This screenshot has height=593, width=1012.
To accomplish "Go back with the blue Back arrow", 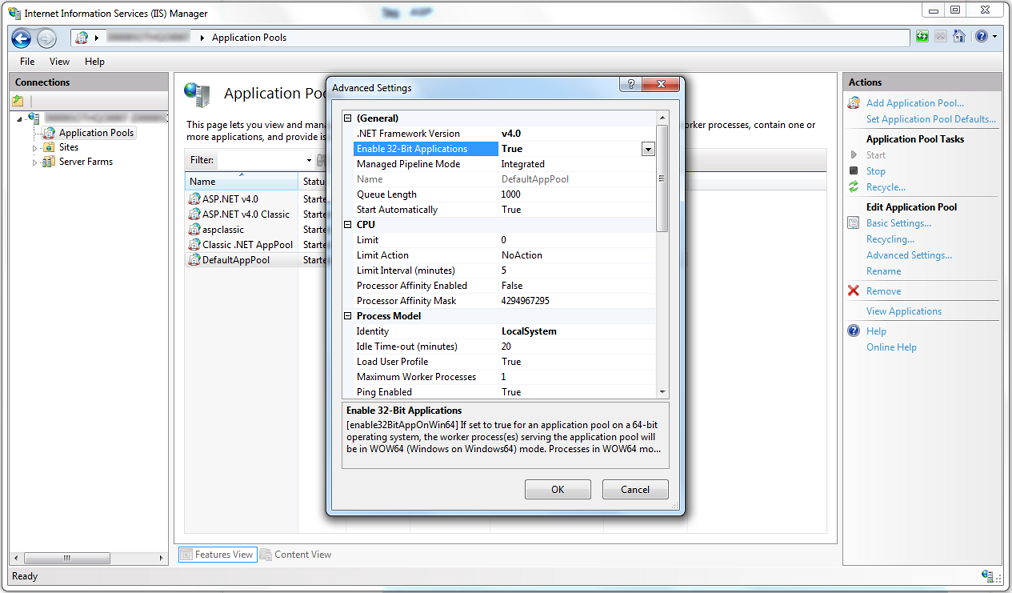I will pyautogui.click(x=21, y=38).
